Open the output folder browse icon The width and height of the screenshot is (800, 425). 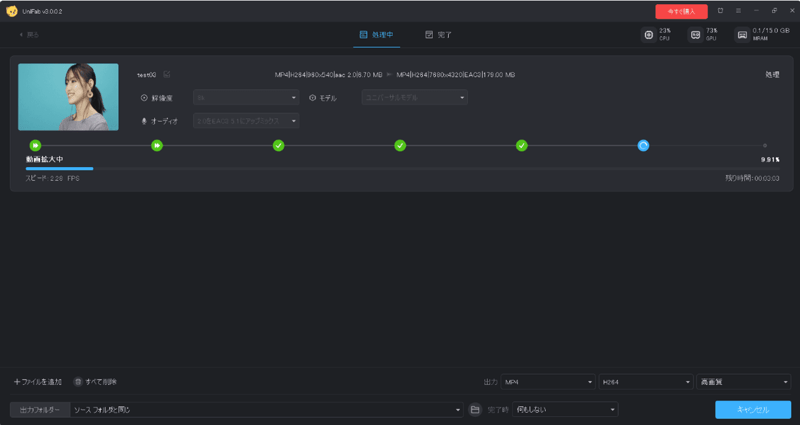(x=475, y=409)
